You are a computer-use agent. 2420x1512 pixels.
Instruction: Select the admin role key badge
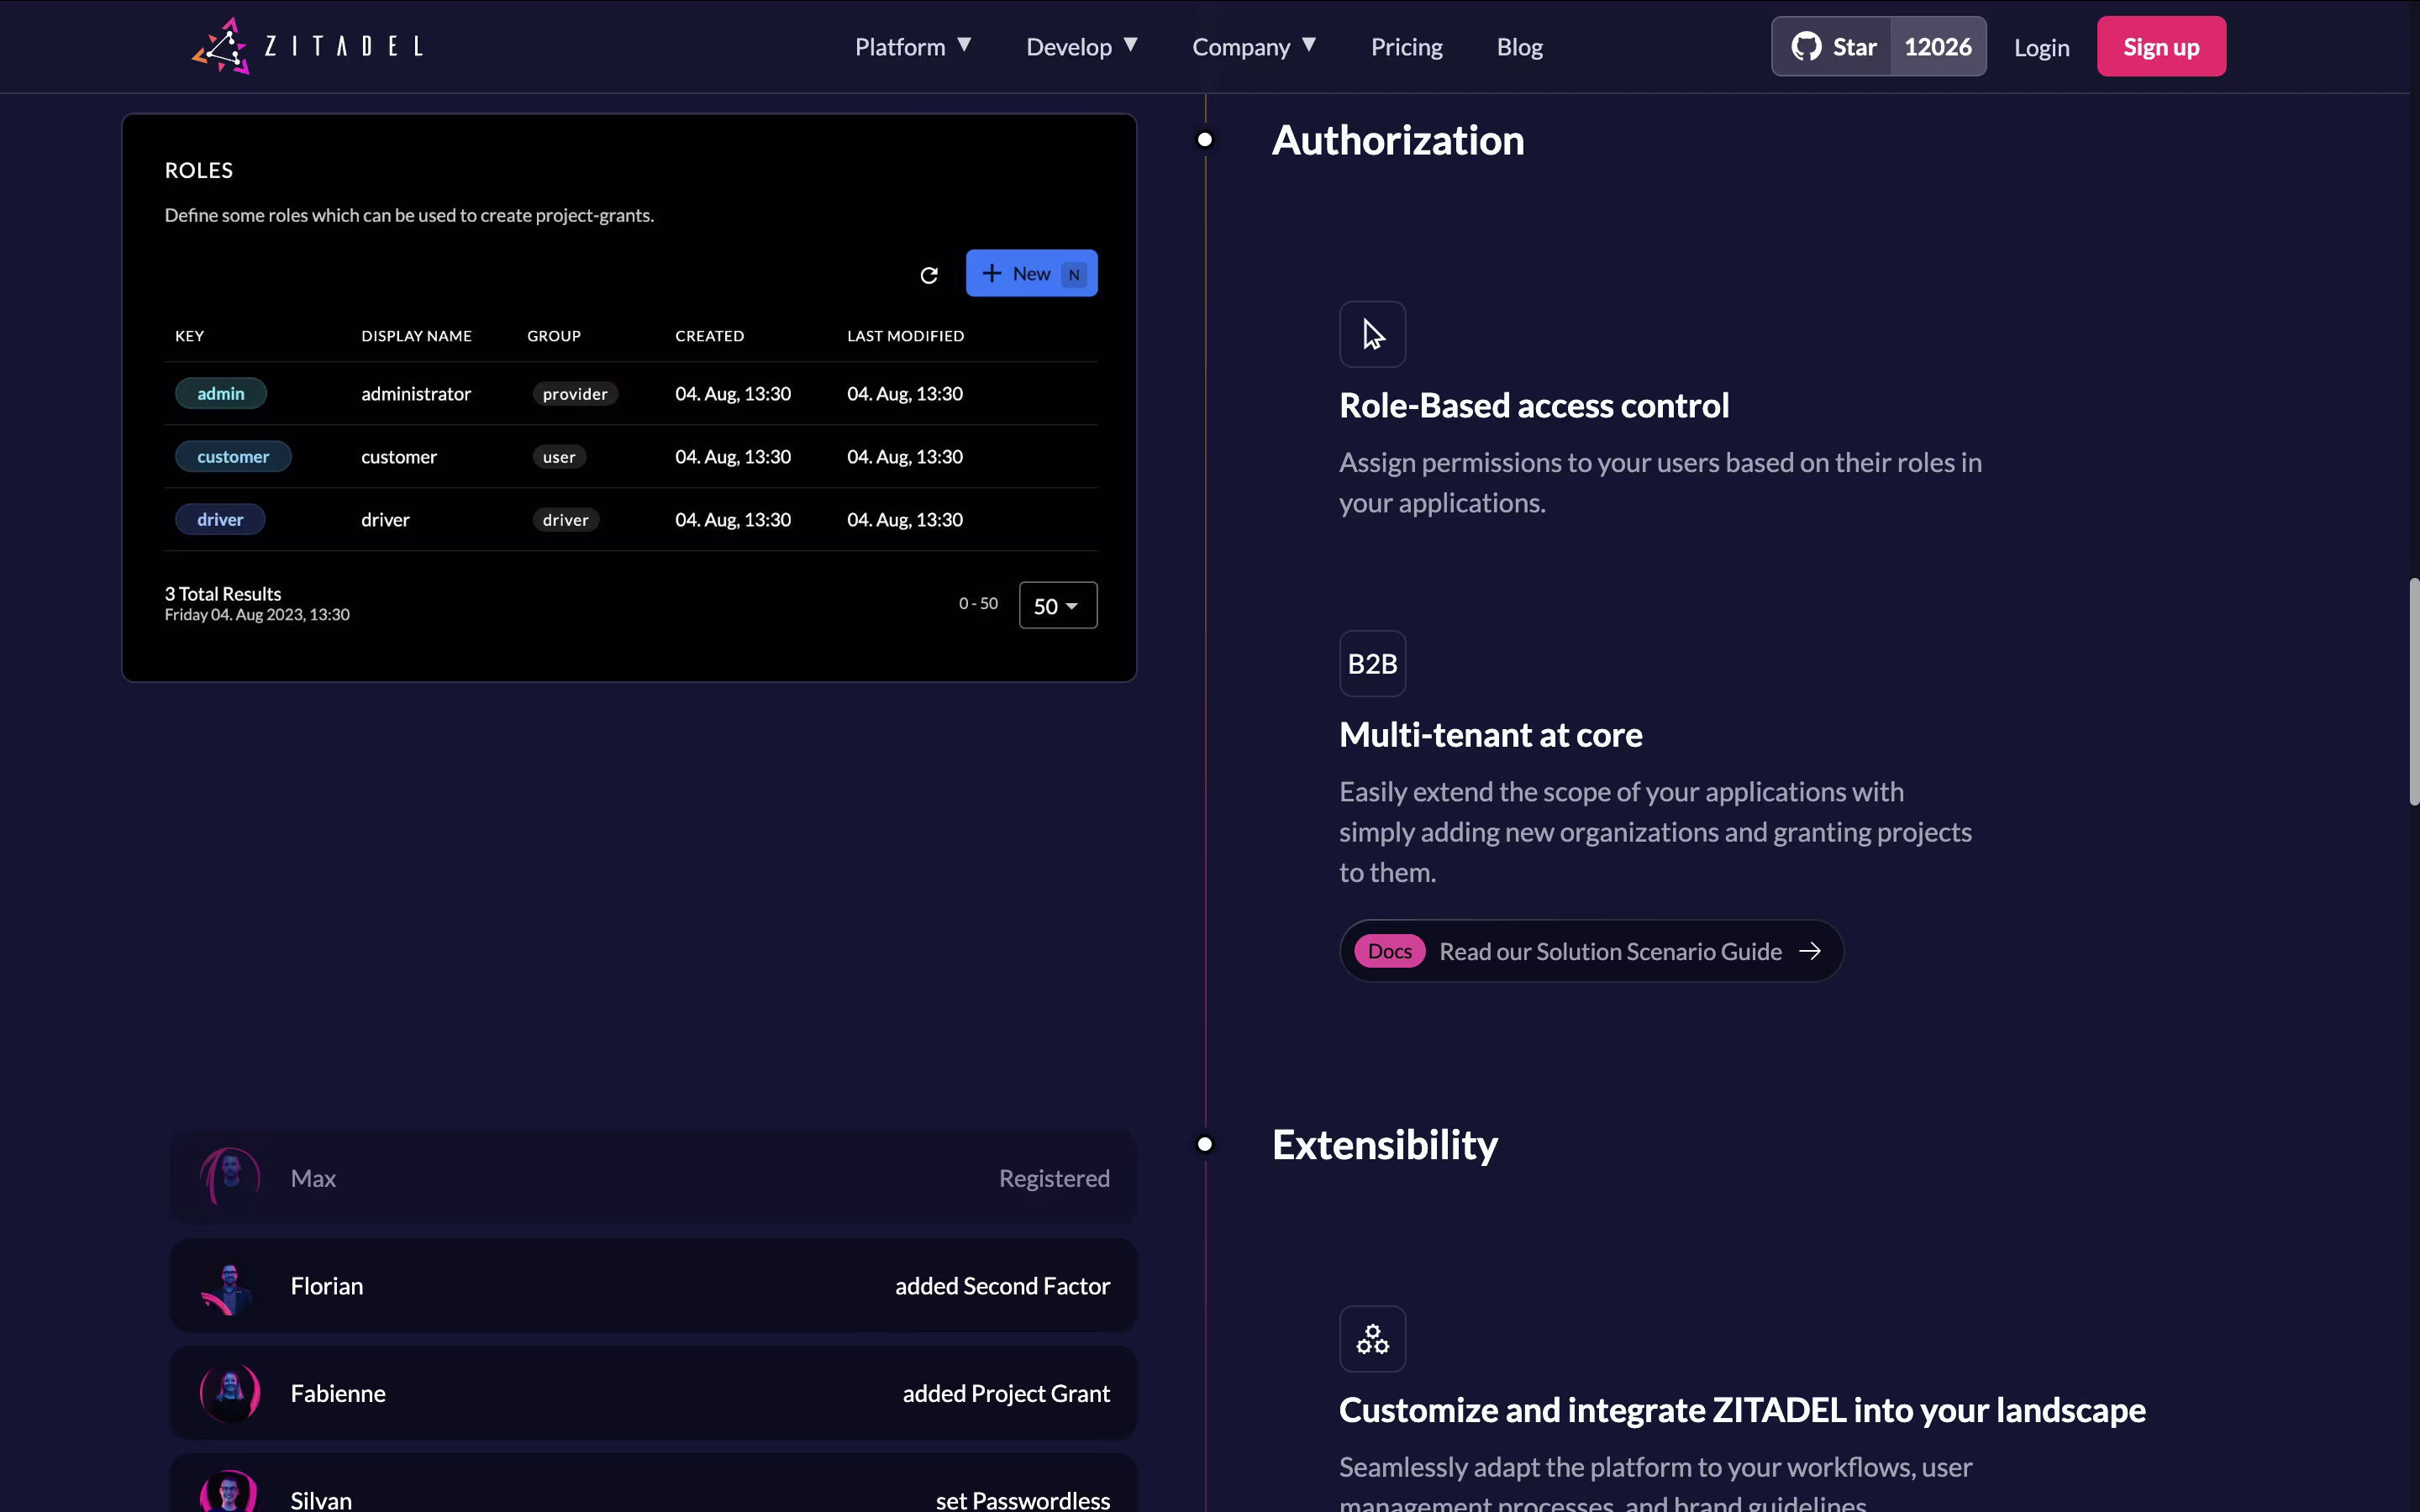(220, 394)
